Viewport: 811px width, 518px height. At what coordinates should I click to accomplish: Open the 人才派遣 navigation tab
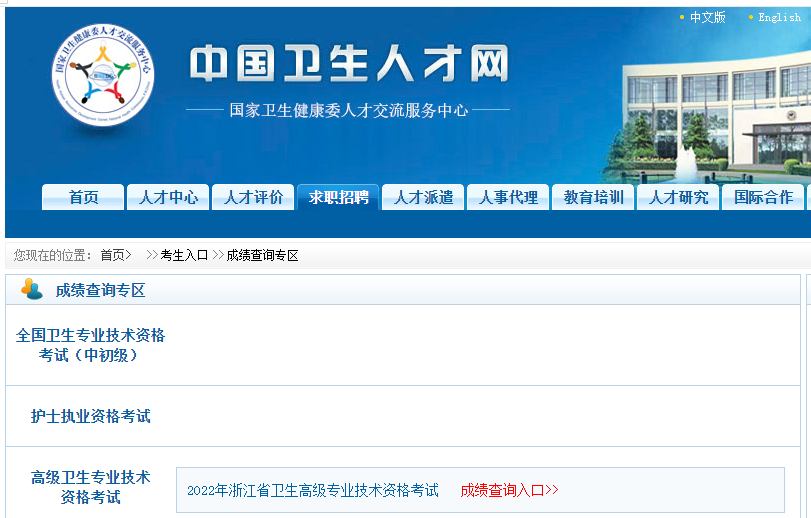tap(423, 197)
